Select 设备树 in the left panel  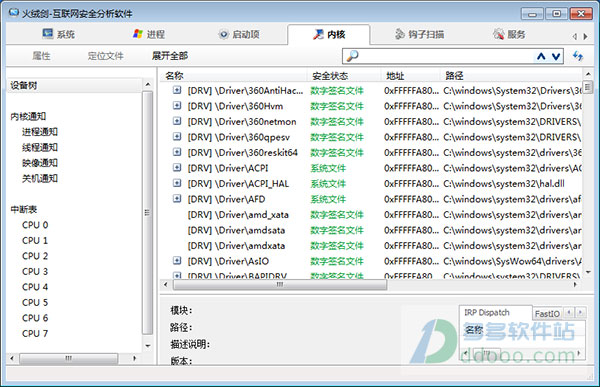[24, 85]
